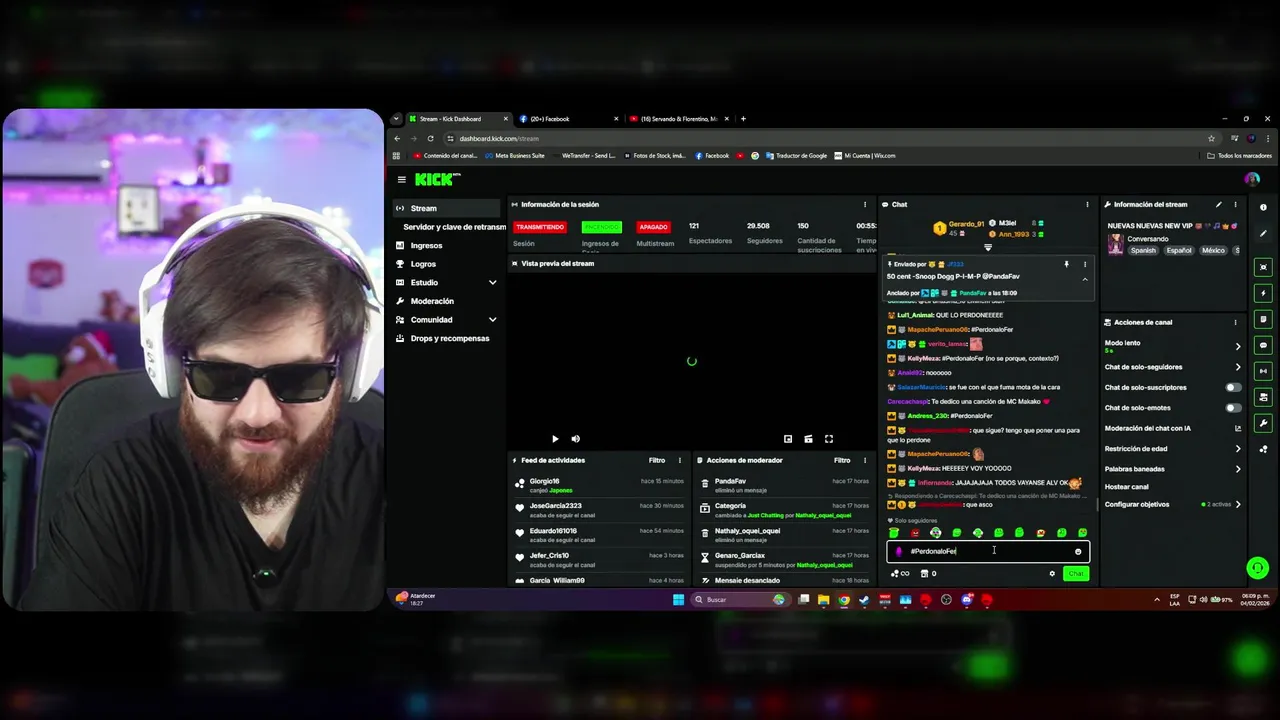Click the chat message input field

986,552
